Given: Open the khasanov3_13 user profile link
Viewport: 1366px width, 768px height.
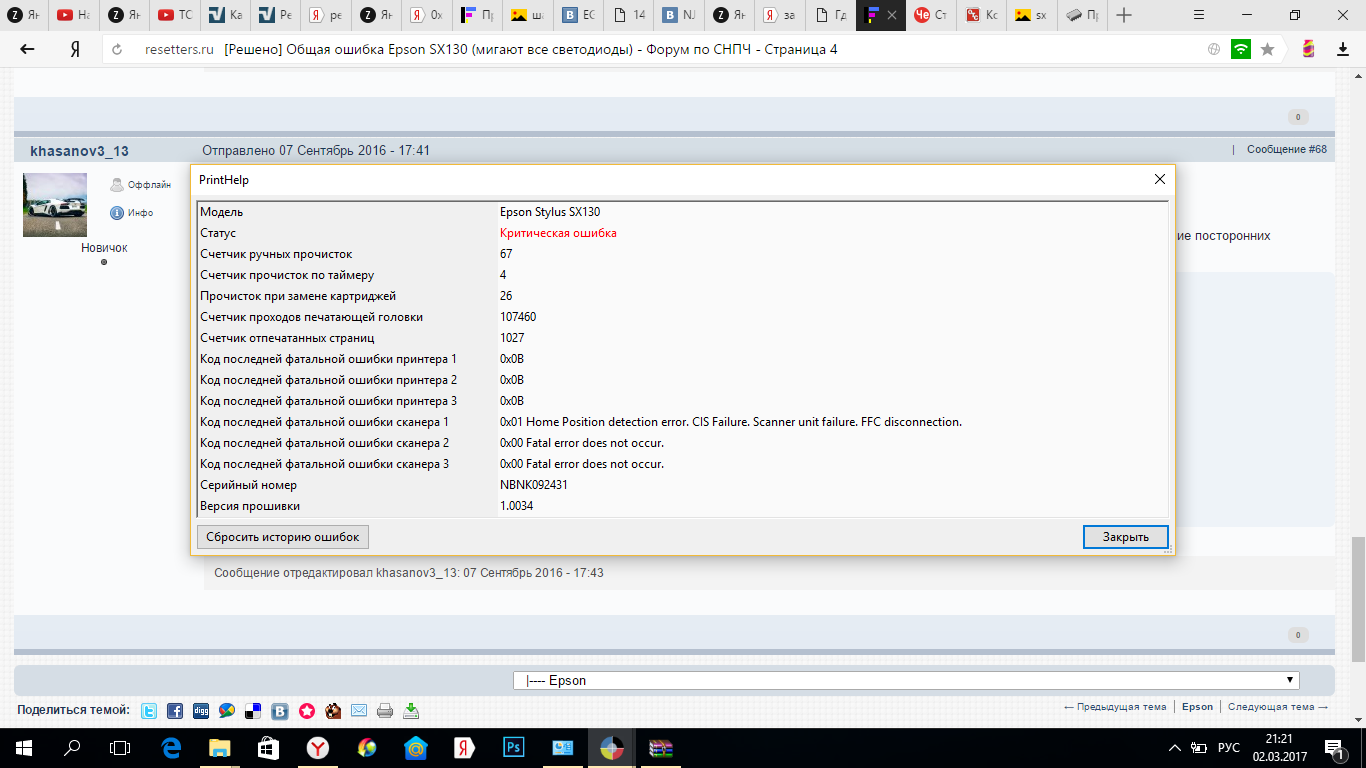Looking at the screenshot, I should pyautogui.click(x=79, y=151).
